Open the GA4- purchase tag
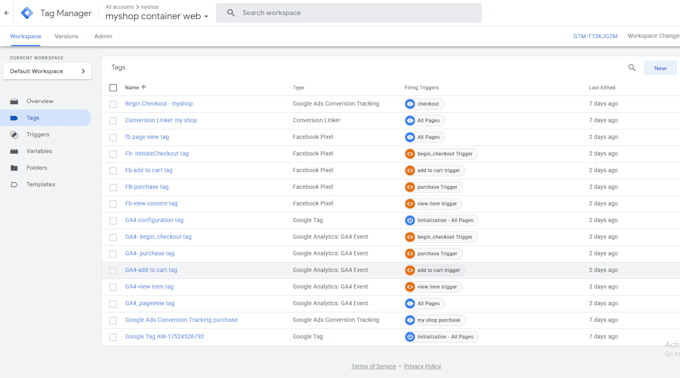Screen dimensions: 680x378 click(150, 253)
